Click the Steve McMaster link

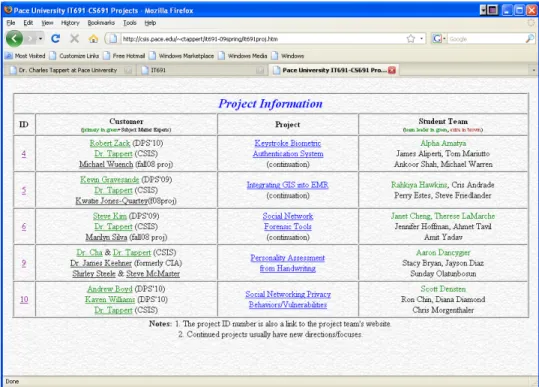[x=153, y=274]
